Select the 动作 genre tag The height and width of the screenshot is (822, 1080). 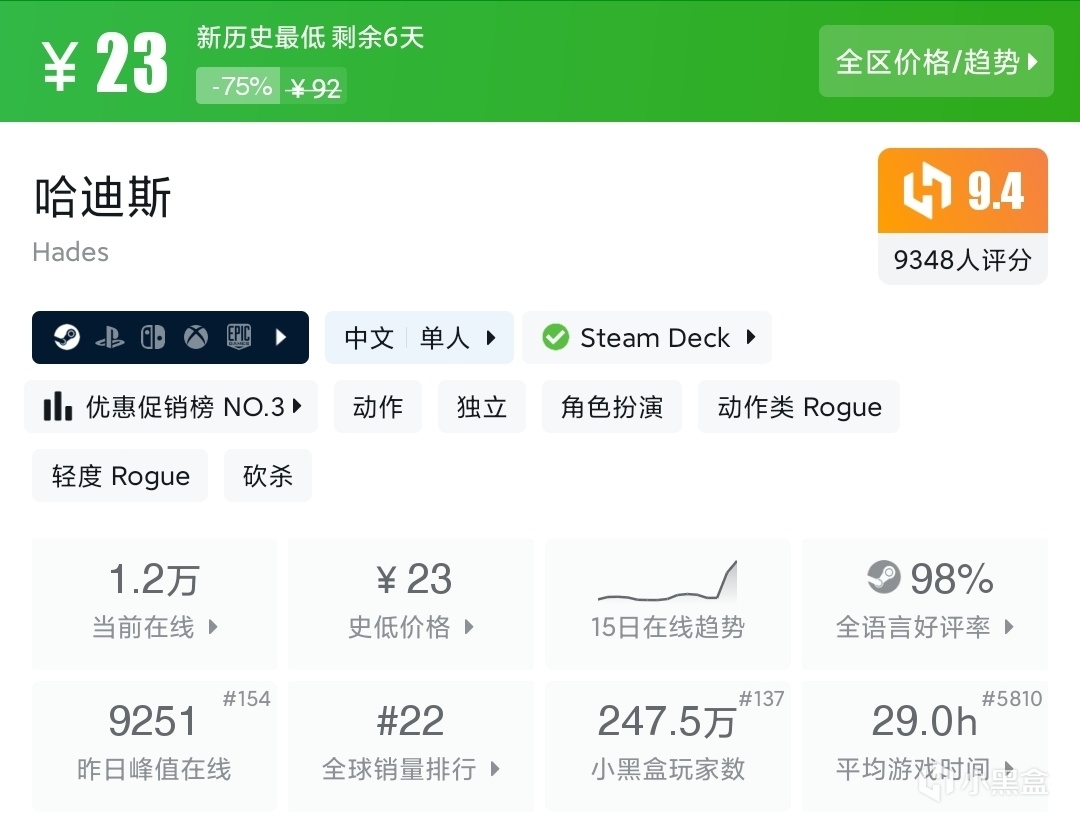378,407
